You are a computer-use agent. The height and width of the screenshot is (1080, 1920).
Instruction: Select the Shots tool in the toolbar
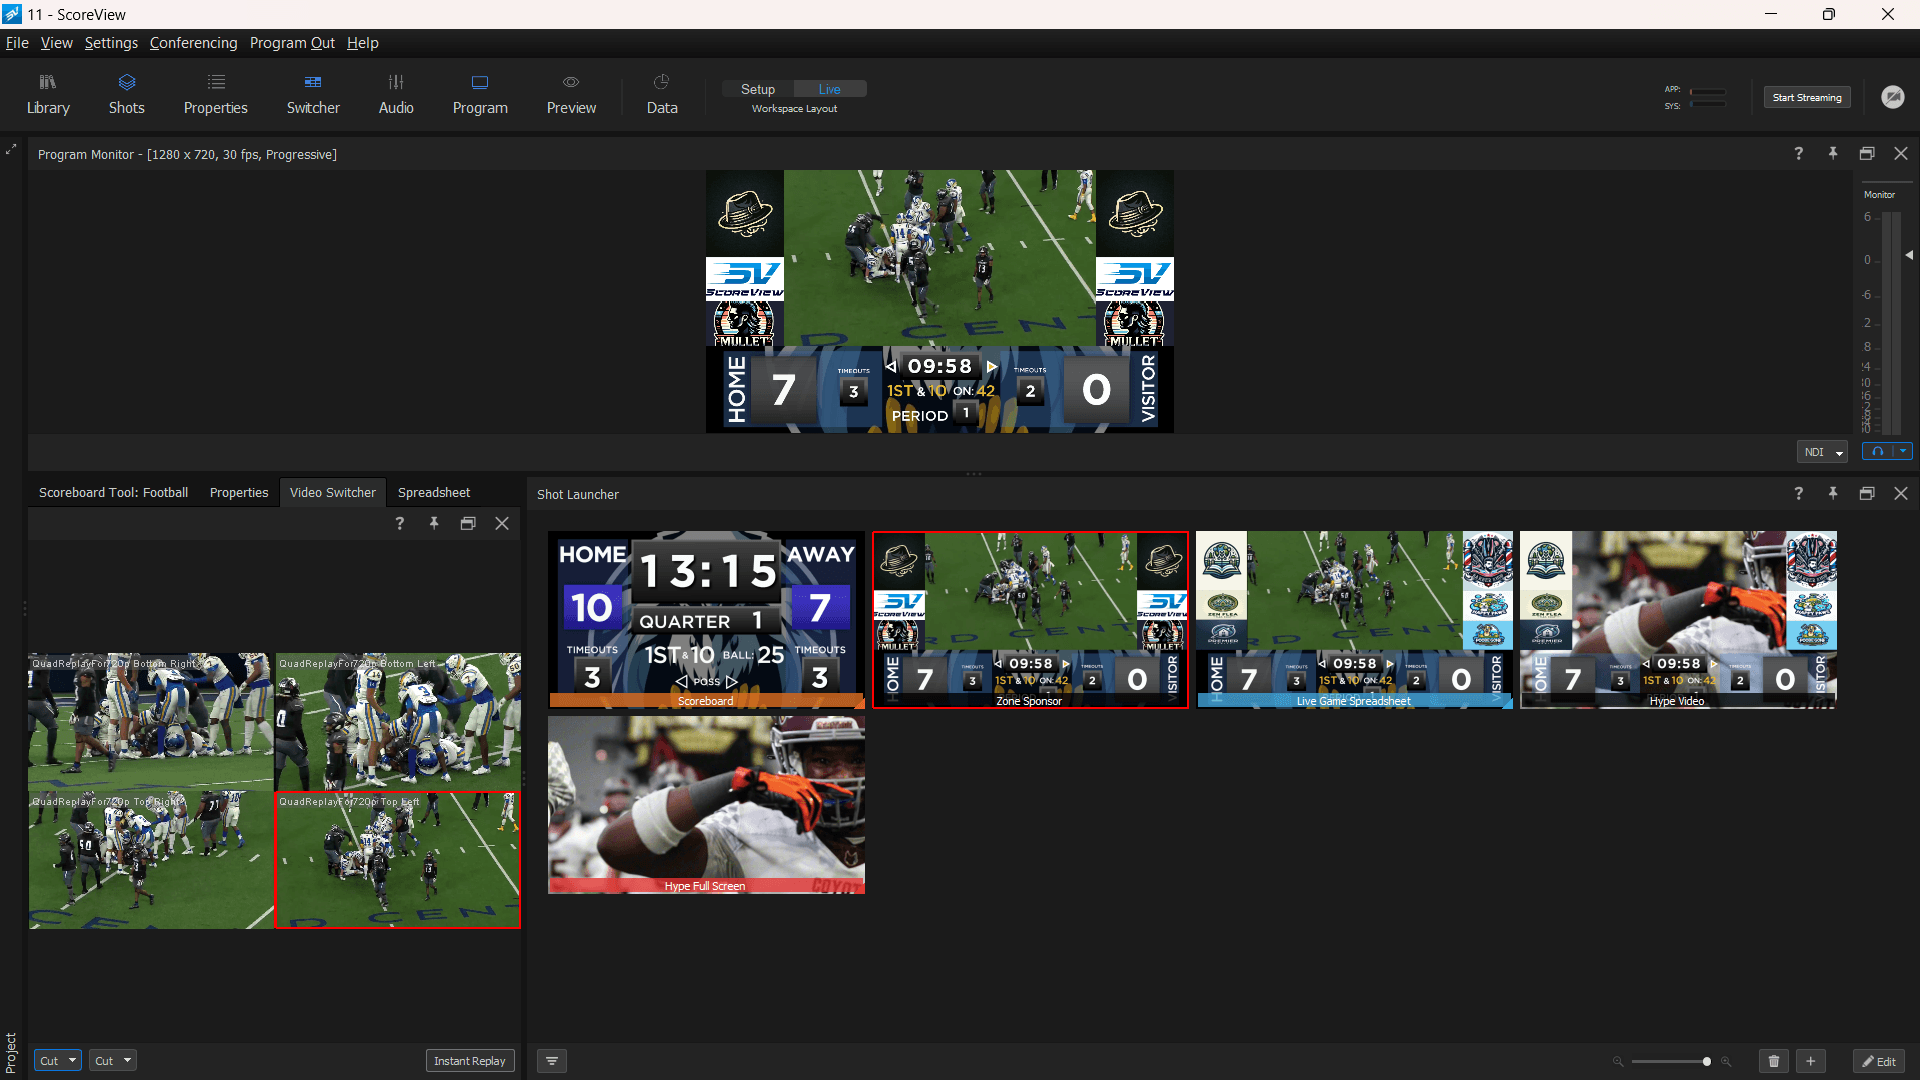[126, 94]
